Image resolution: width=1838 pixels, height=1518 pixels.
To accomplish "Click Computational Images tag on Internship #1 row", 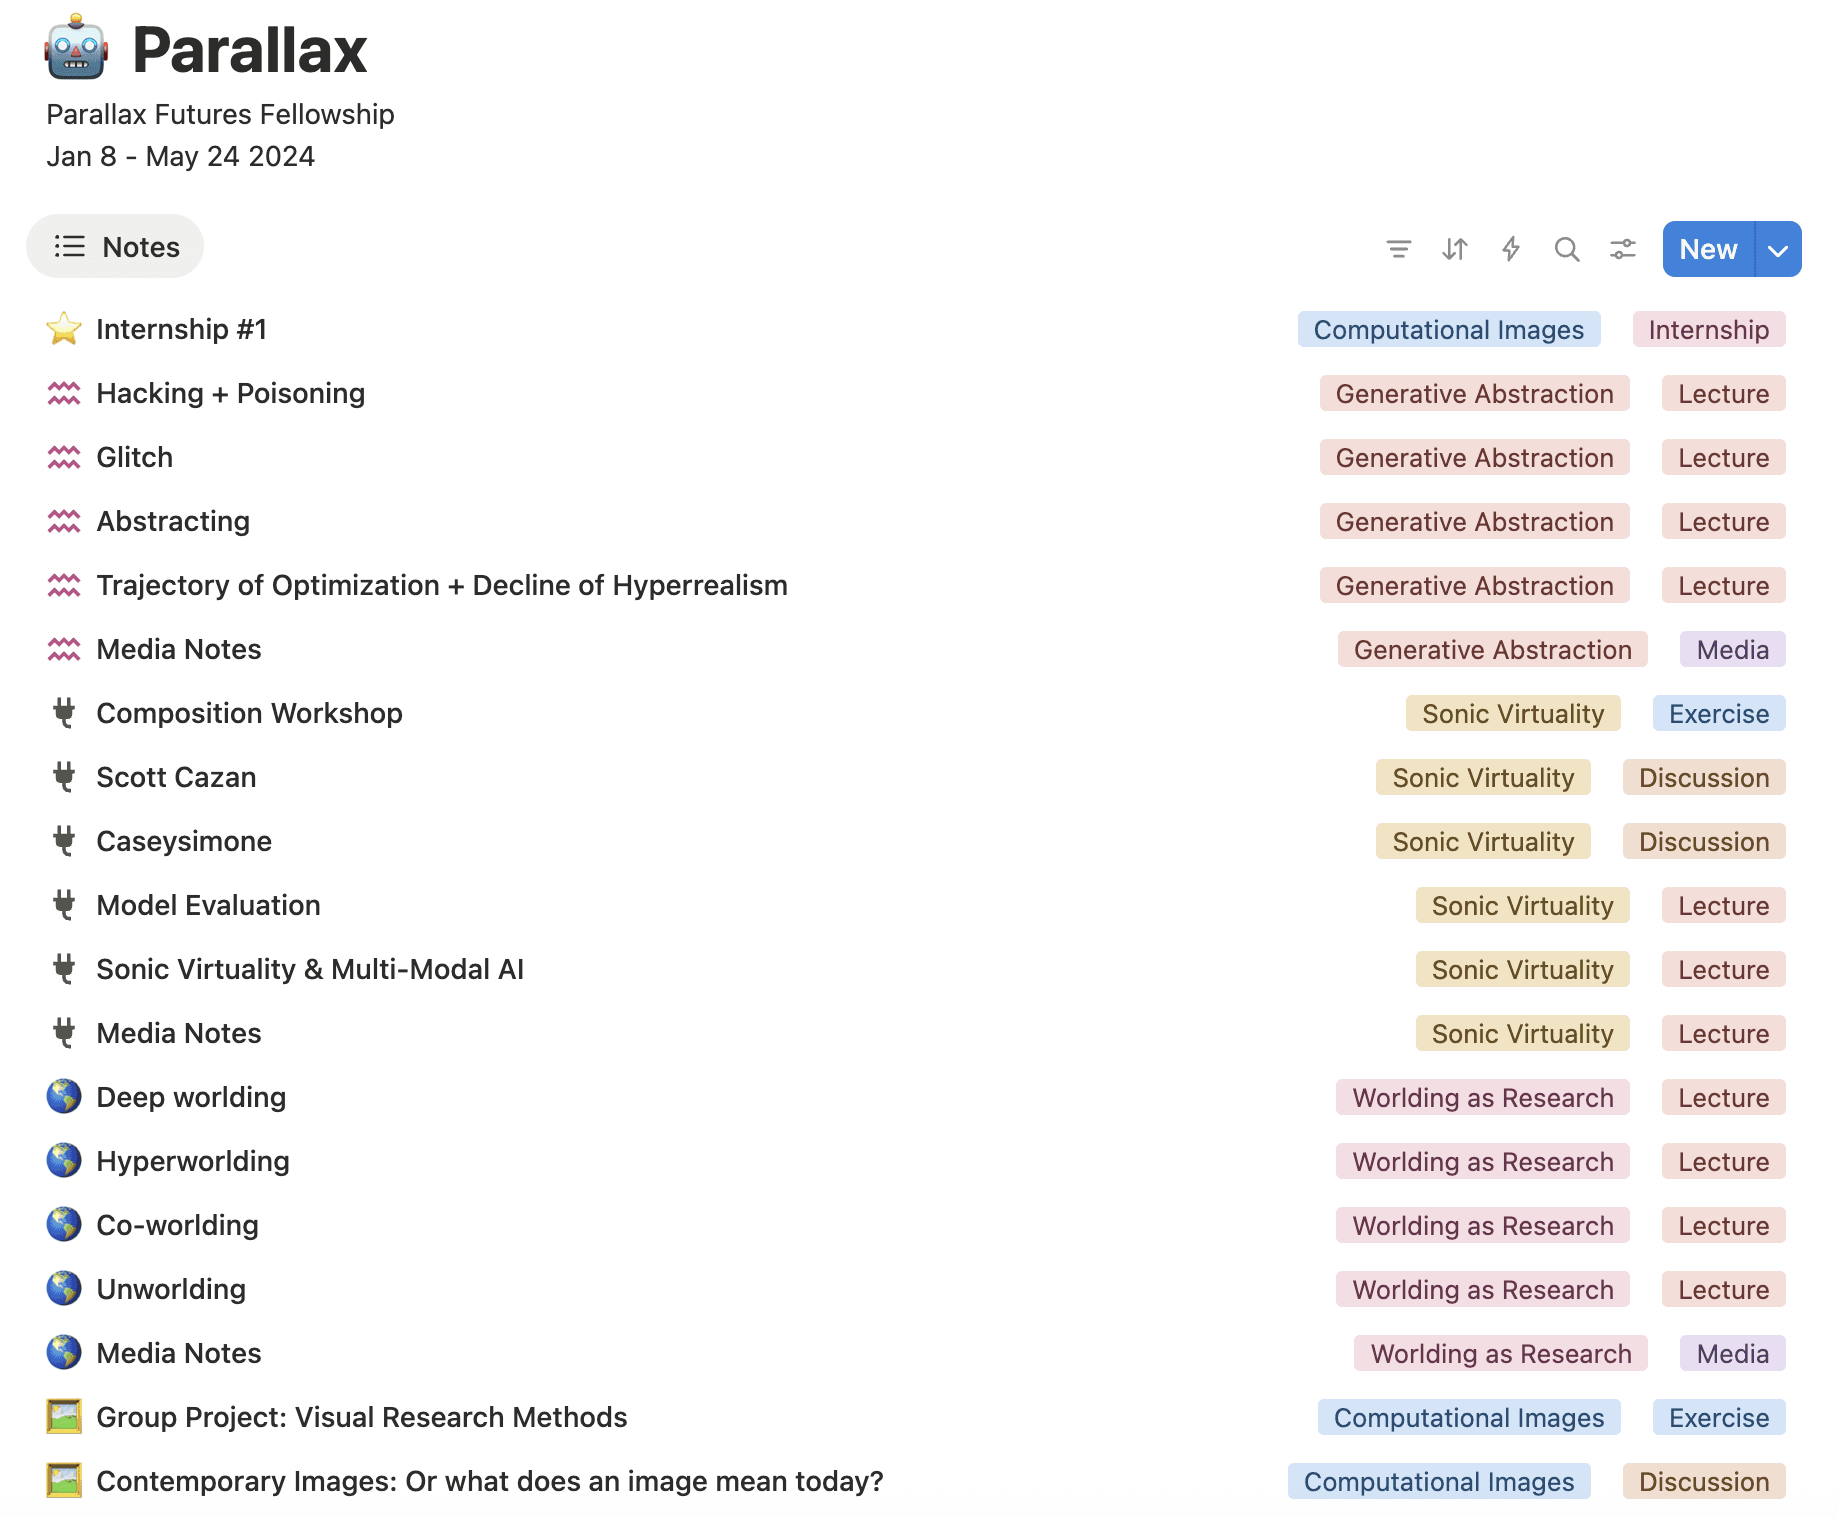I will tap(1449, 329).
